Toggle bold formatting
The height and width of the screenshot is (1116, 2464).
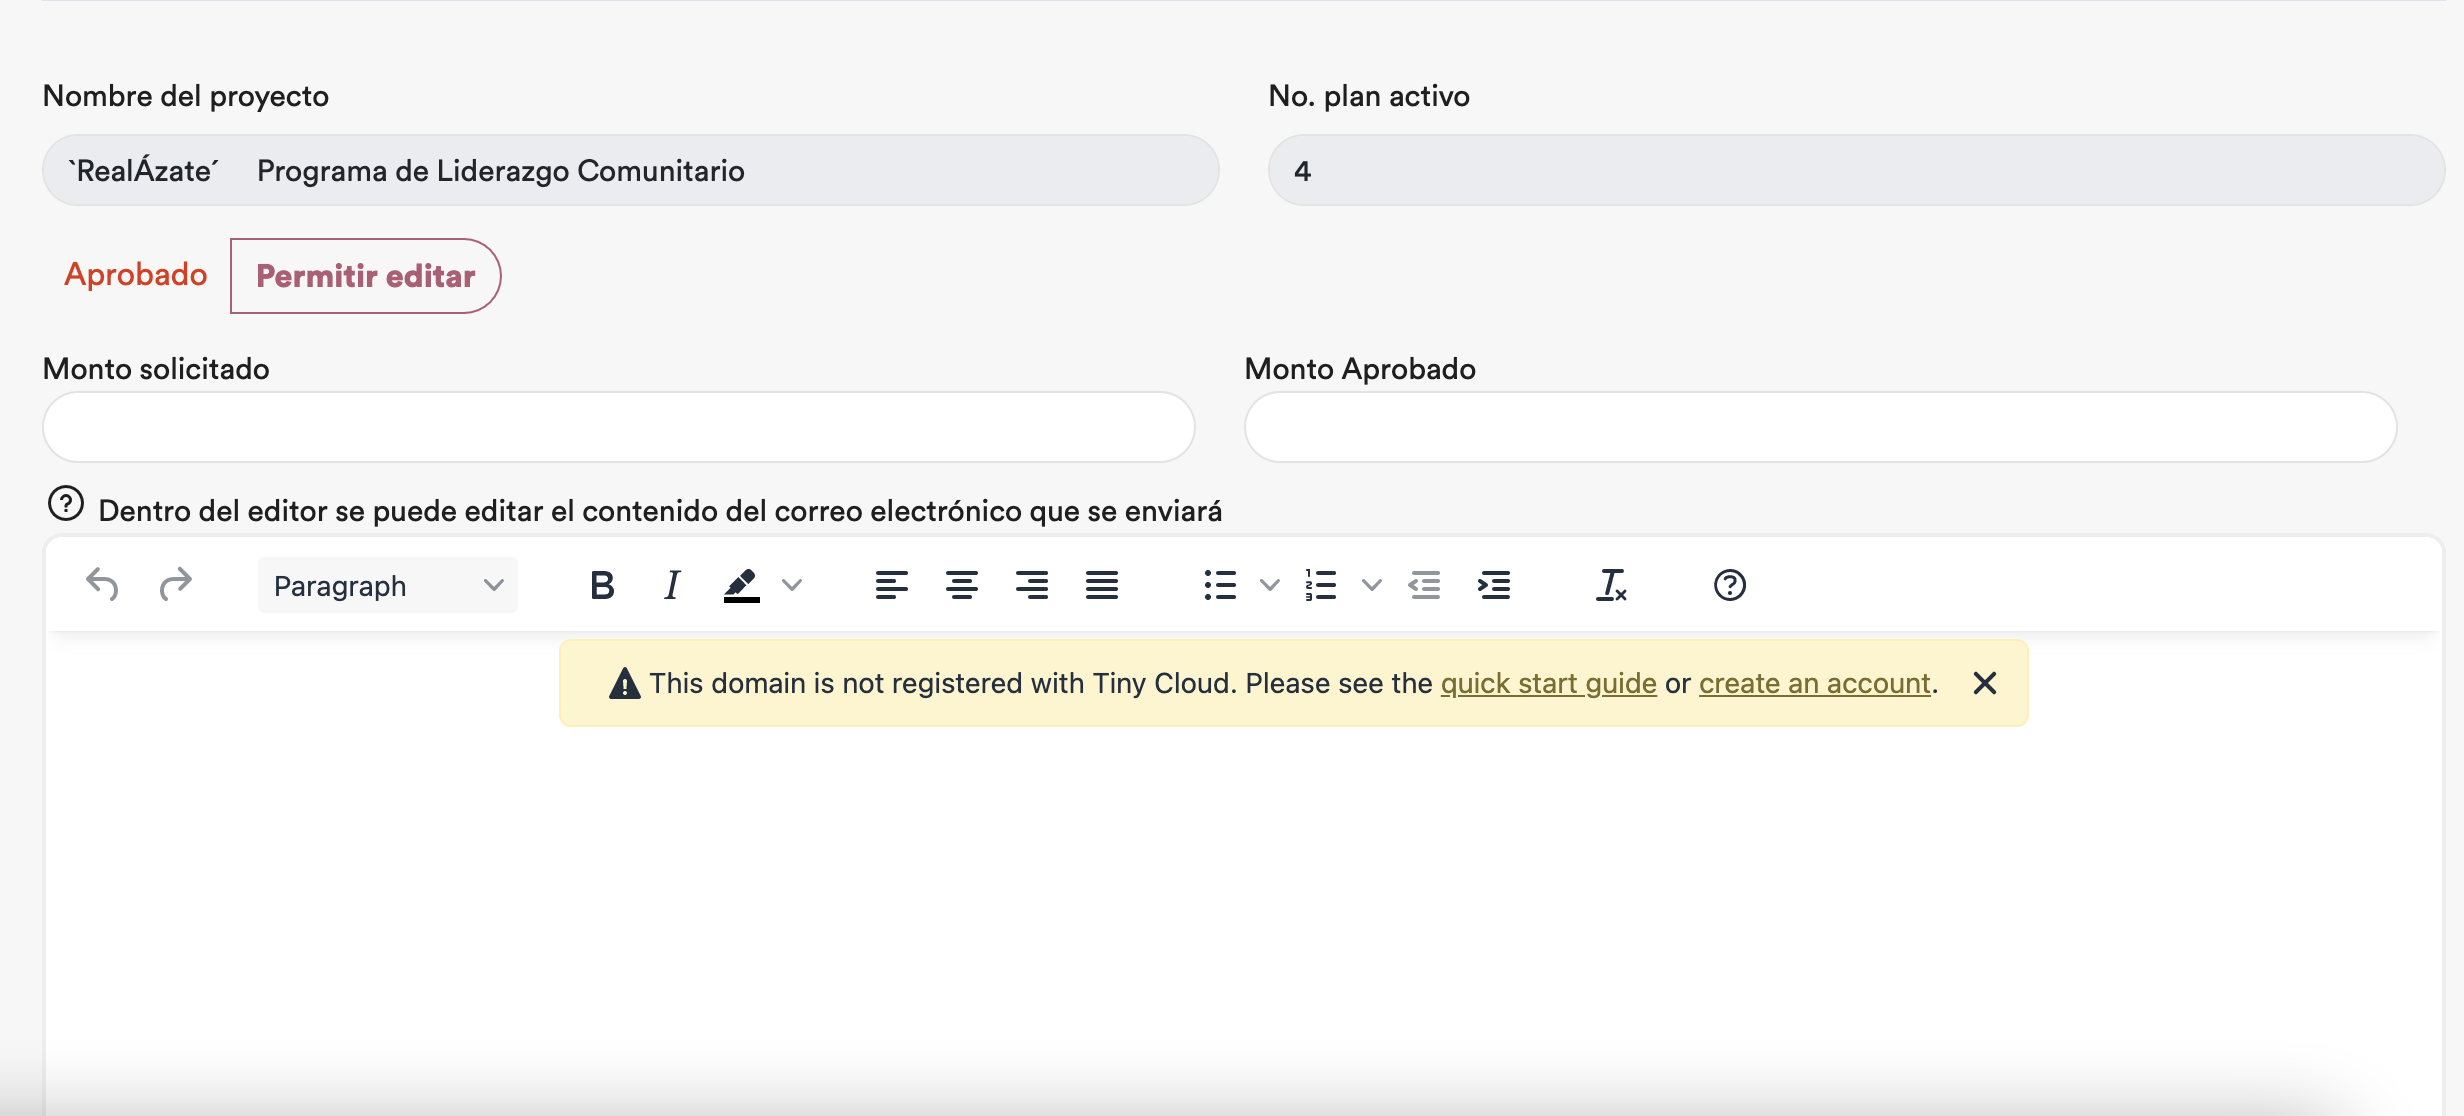click(x=602, y=585)
